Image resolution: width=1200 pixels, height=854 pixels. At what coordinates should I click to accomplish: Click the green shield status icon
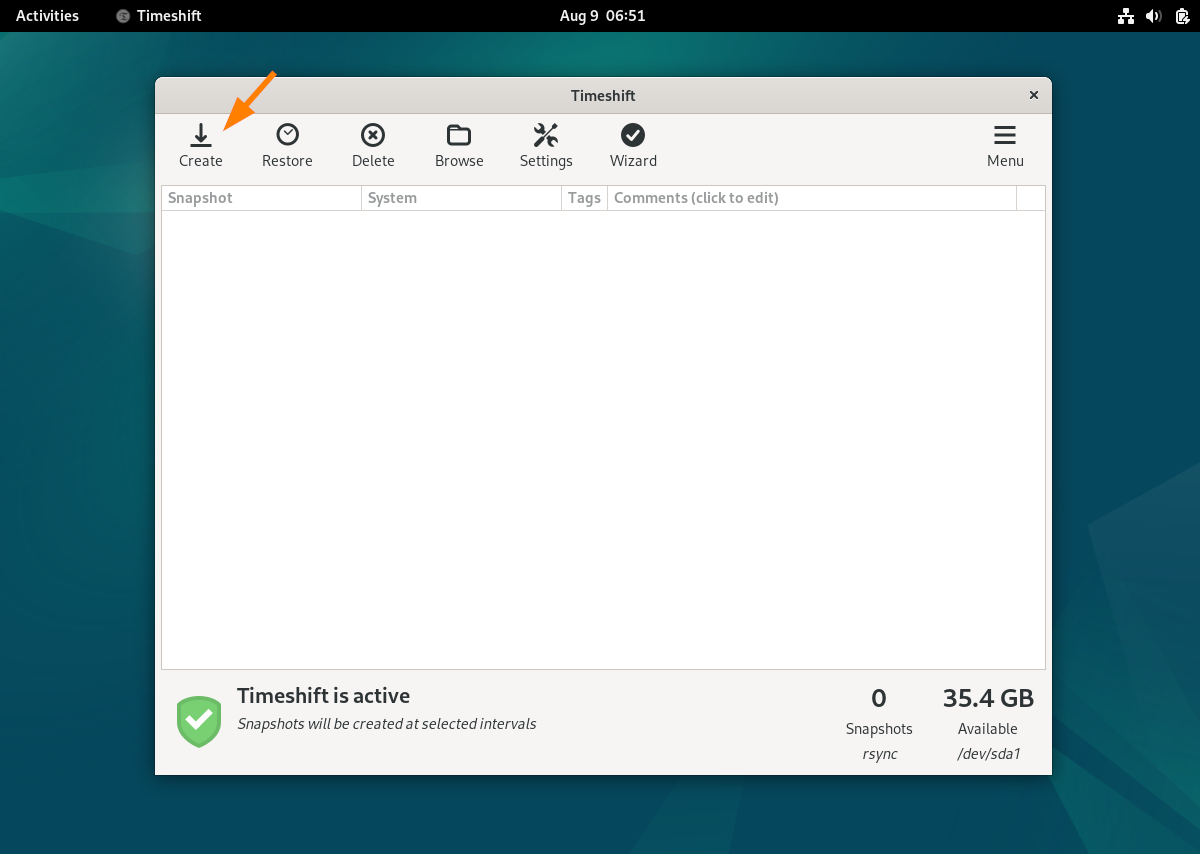tap(199, 721)
